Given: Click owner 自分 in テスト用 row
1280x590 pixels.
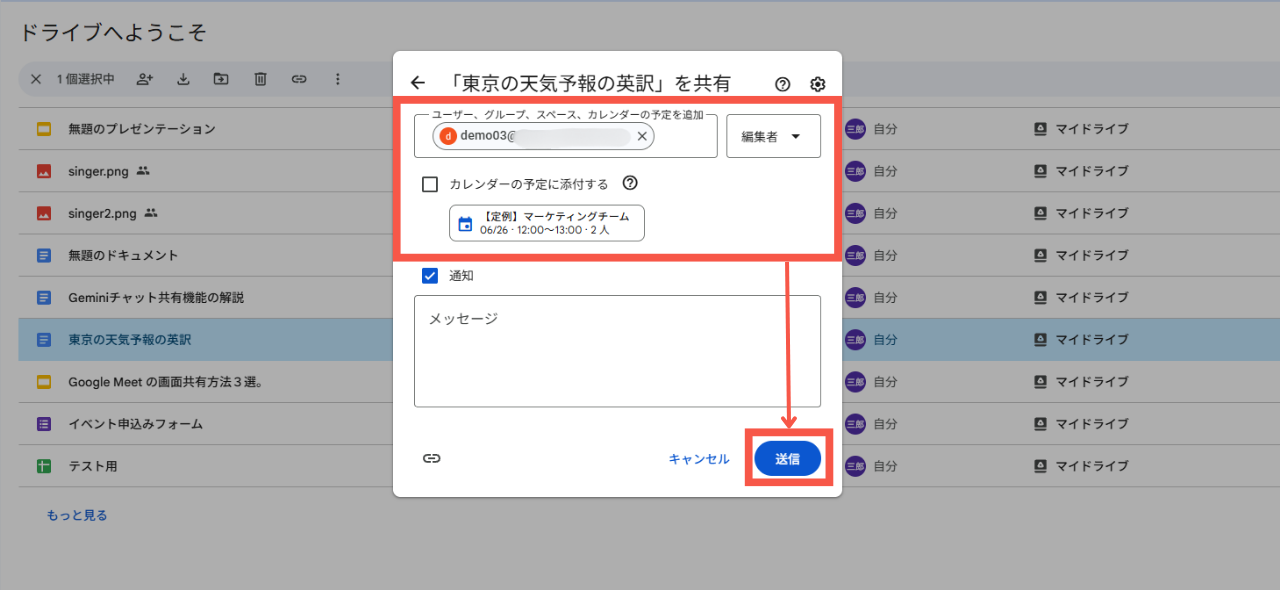Looking at the screenshot, I should 885,466.
